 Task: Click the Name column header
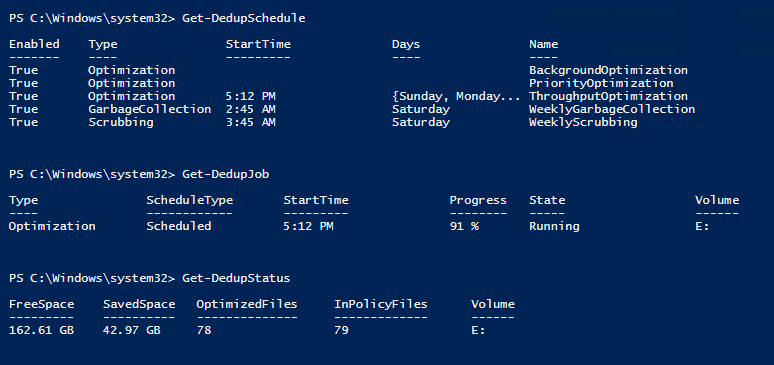[x=543, y=44]
